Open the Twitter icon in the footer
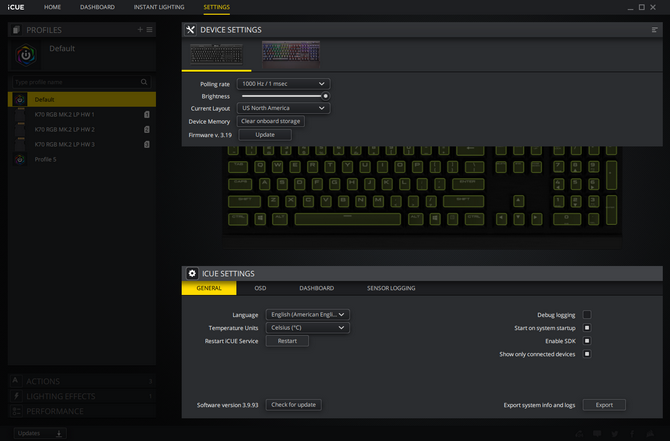The width and height of the screenshot is (670, 441). [614, 434]
